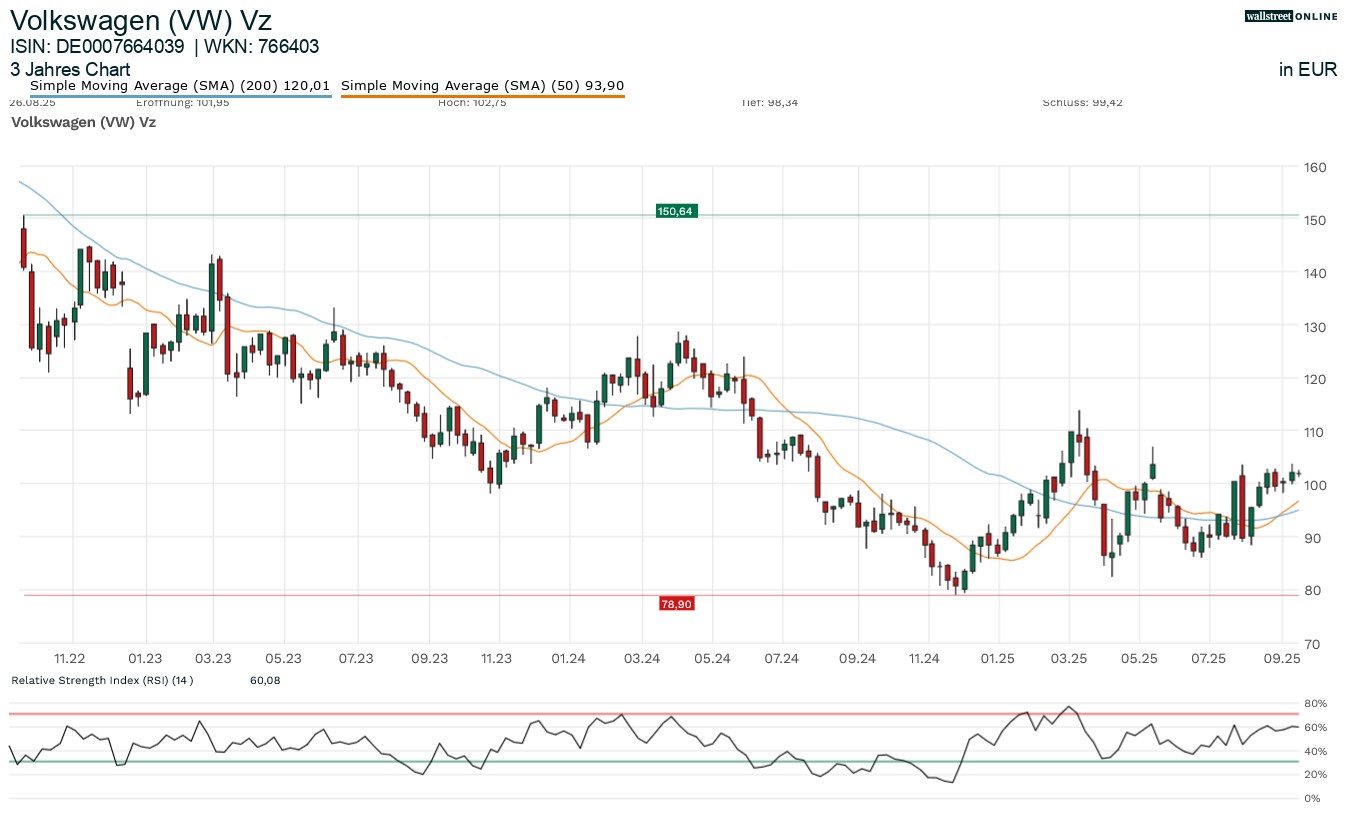Select the '3 Jahres Chart' heading
The width and height of the screenshot is (1349, 831).
(x=70, y=70)
